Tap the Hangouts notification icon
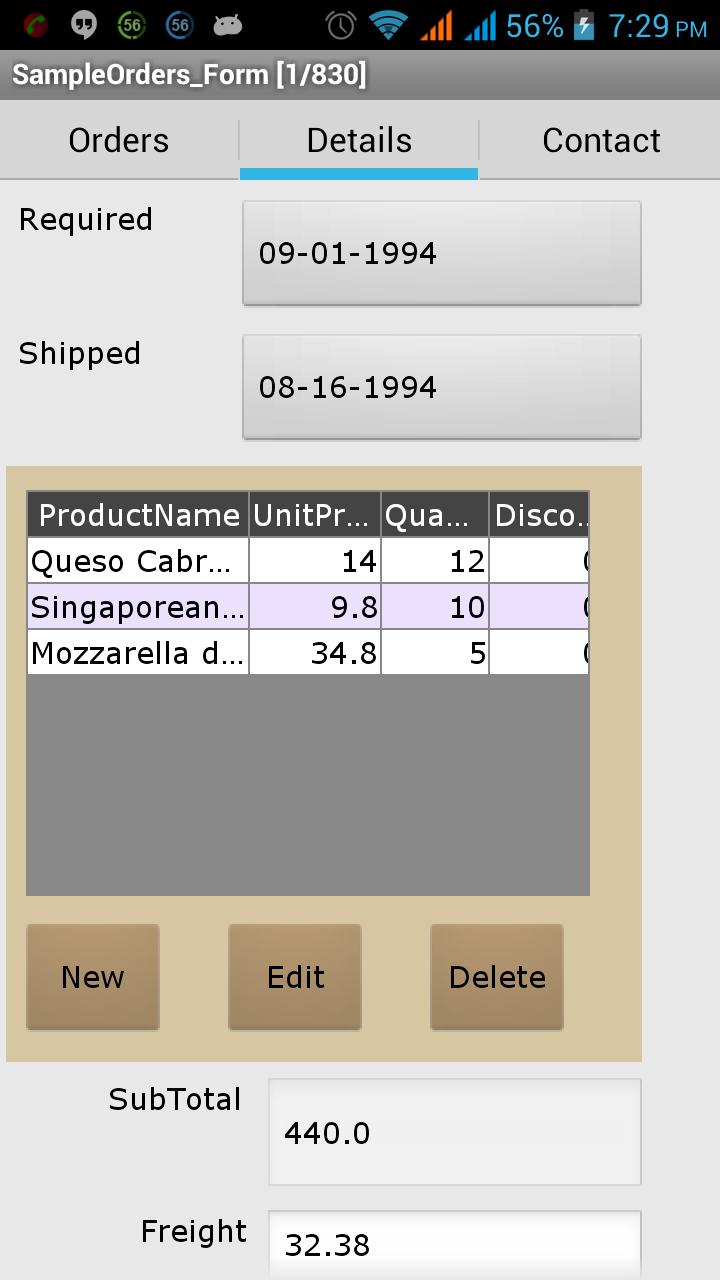The width and height of the screenshot is (720, 1280). (84, 25)
